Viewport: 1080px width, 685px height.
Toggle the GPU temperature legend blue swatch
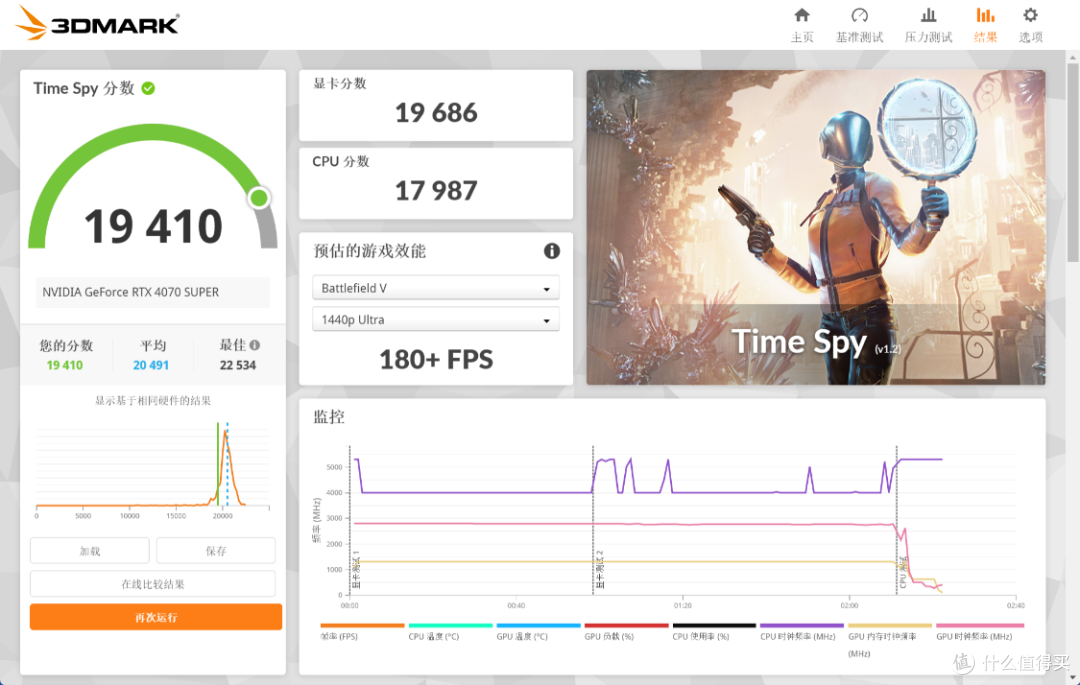point(539,626)
